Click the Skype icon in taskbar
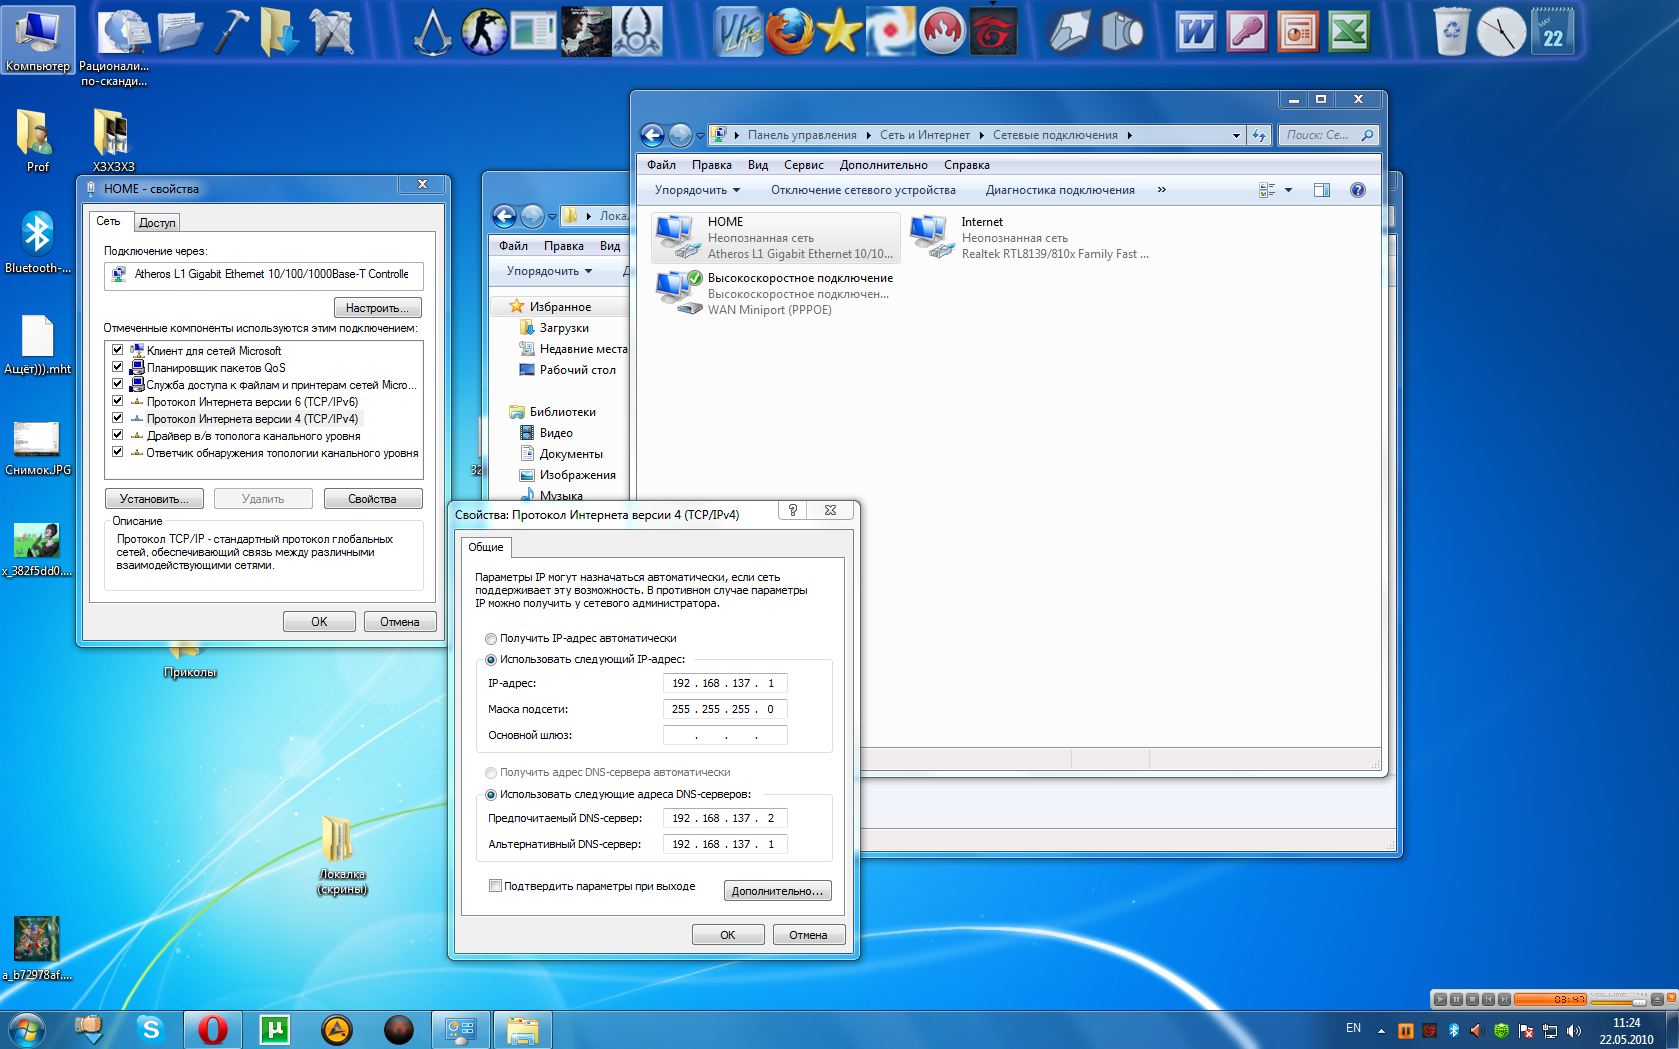 [151, 1029]
